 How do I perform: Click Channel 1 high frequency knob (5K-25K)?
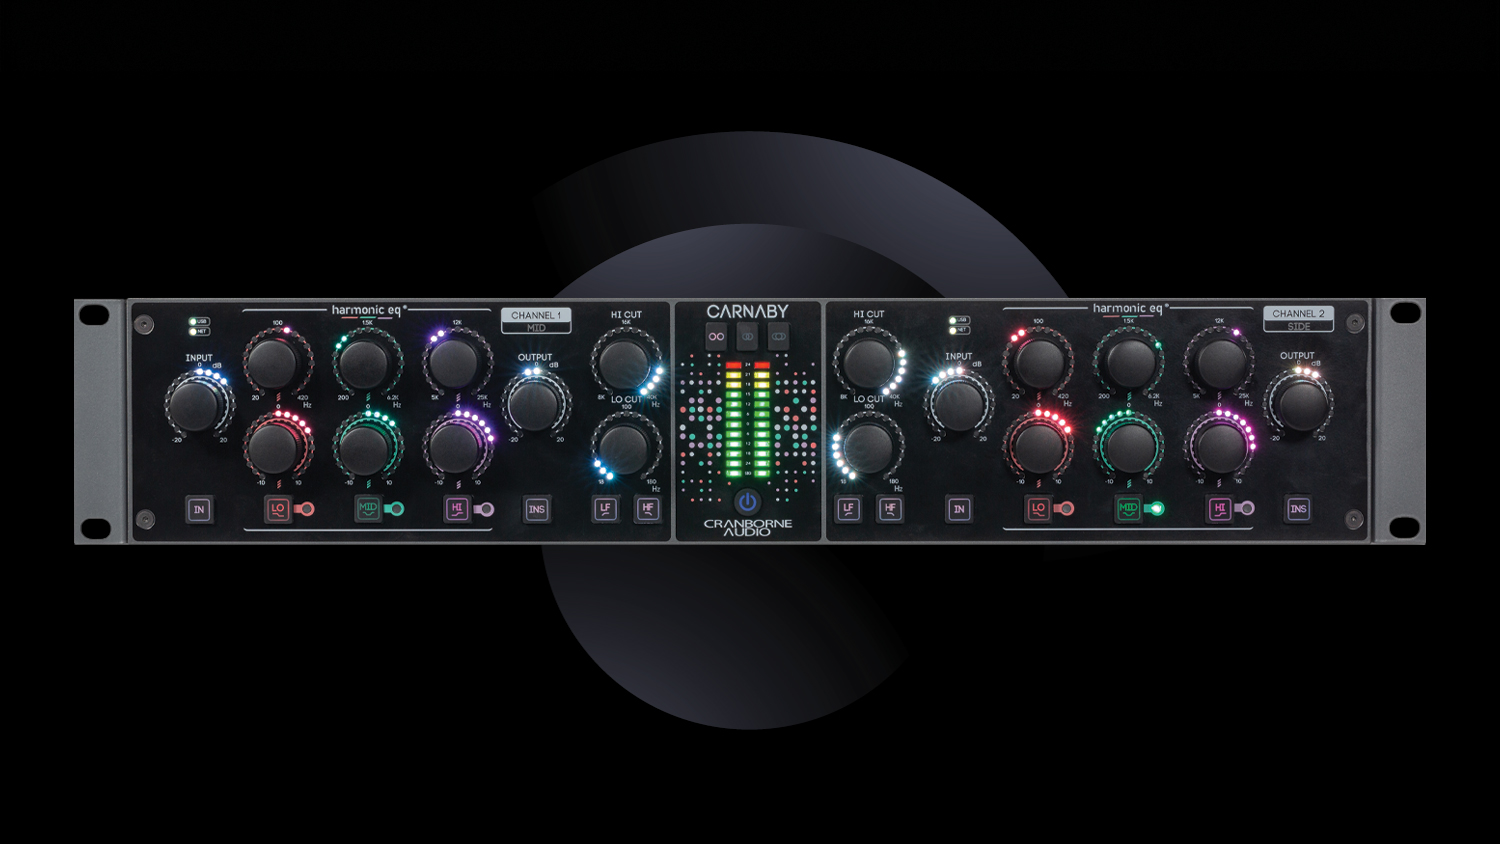click(455, 363)
